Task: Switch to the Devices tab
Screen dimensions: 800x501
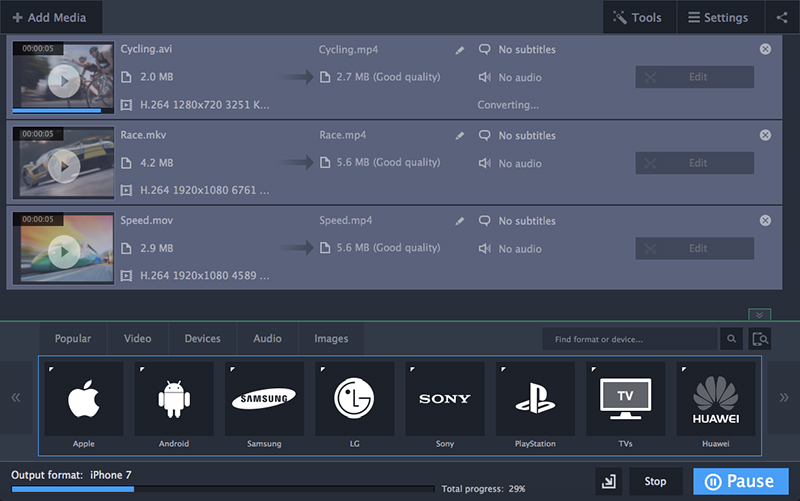Action: click(203, 338)
